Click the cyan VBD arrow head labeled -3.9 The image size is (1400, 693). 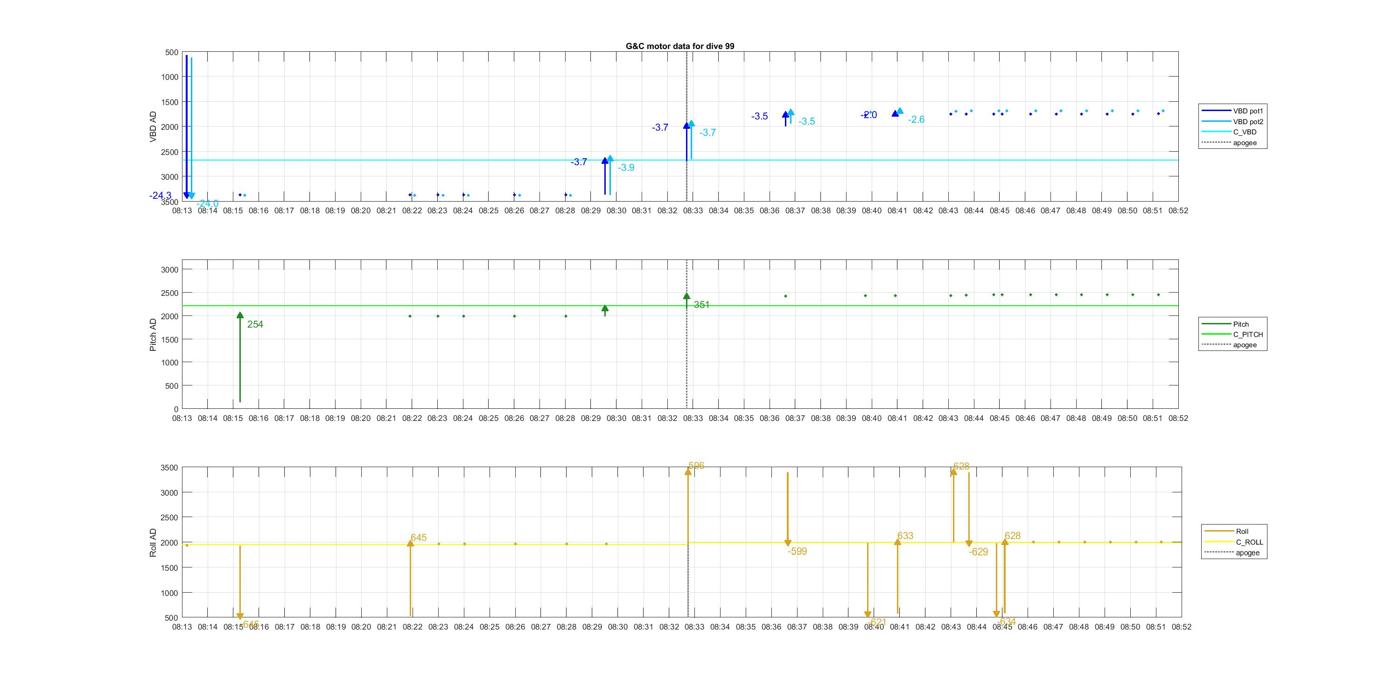coord(610,159)
